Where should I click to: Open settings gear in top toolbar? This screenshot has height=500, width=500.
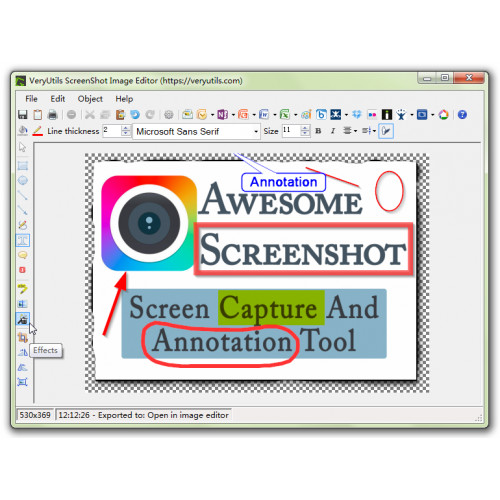pos(169,115)
